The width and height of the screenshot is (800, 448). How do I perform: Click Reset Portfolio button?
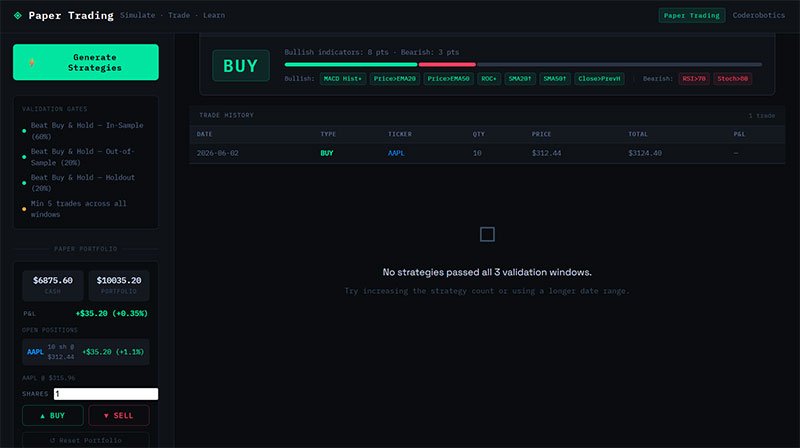(86, 440)
